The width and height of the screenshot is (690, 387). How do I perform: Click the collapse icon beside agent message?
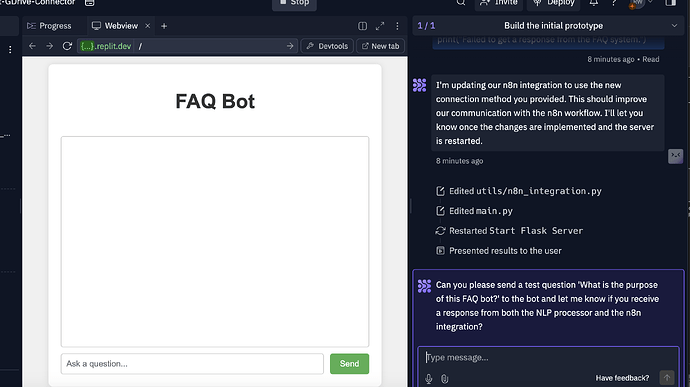point(675,156)
